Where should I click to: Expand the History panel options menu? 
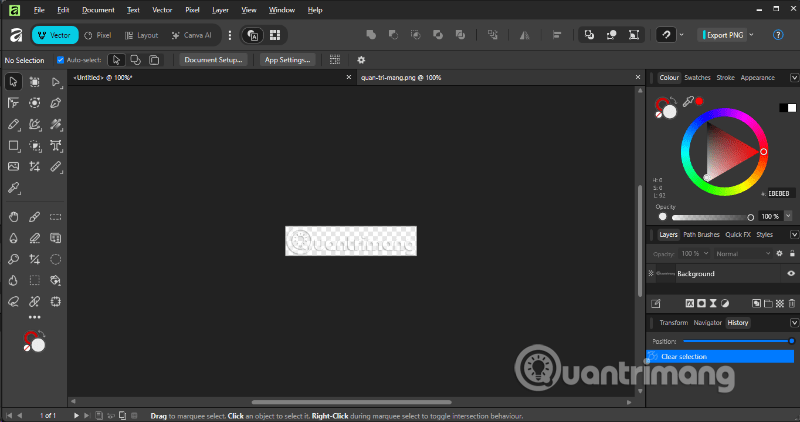click(794, 322)
